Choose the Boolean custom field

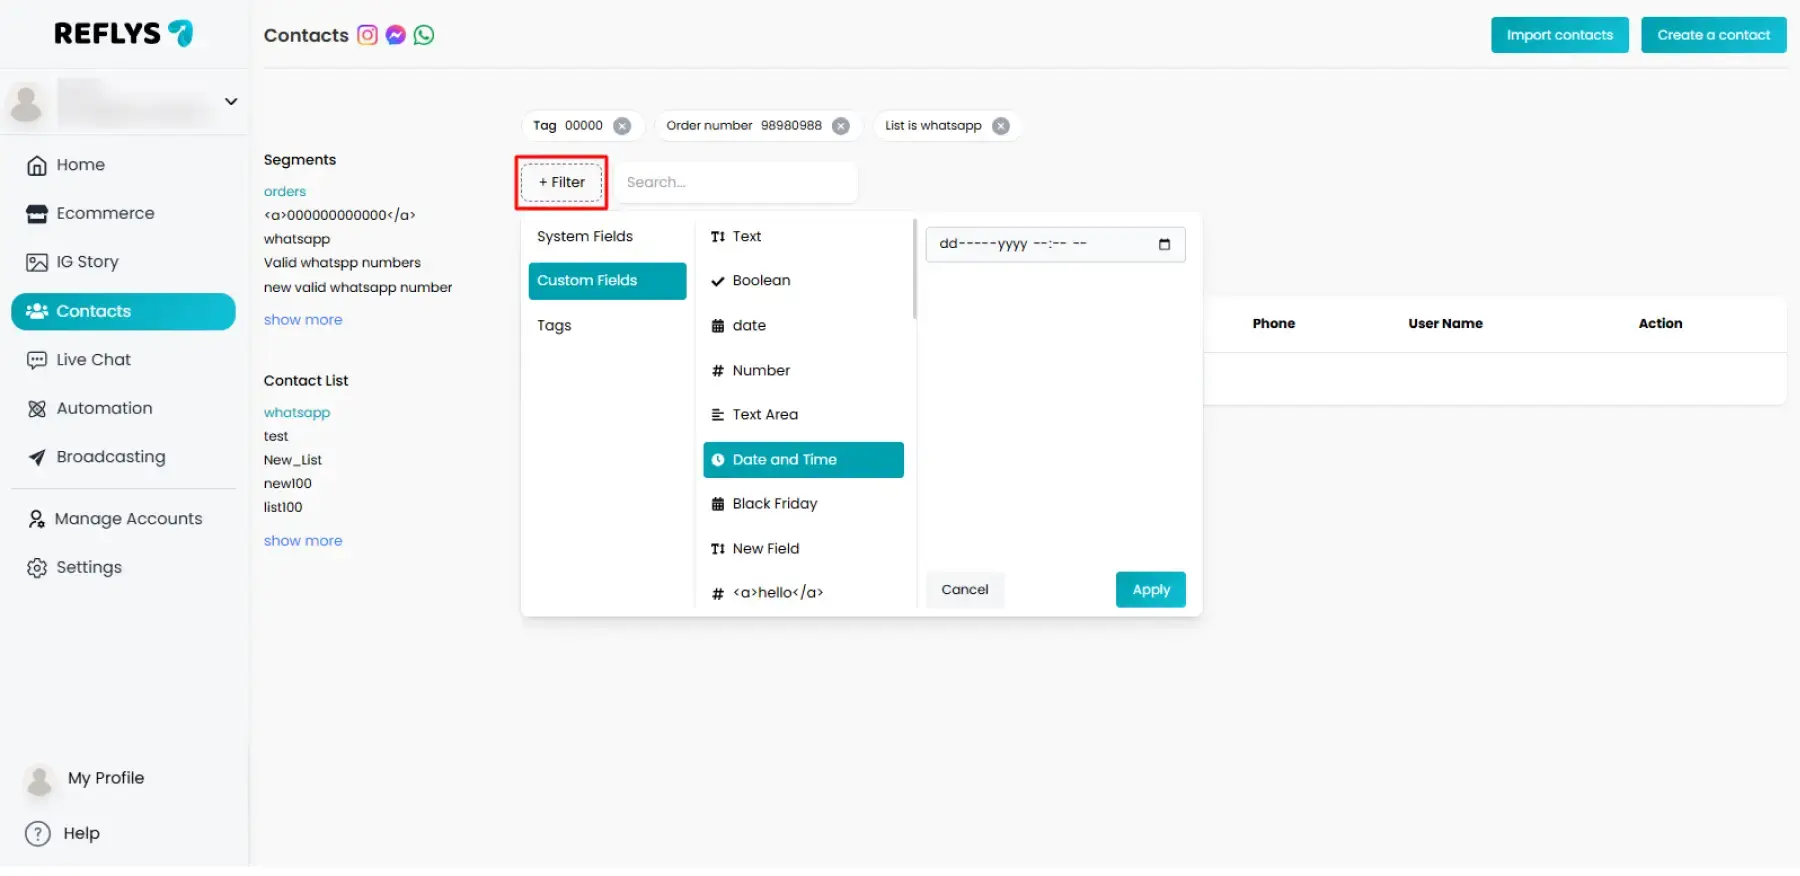(x=761, y=281)
